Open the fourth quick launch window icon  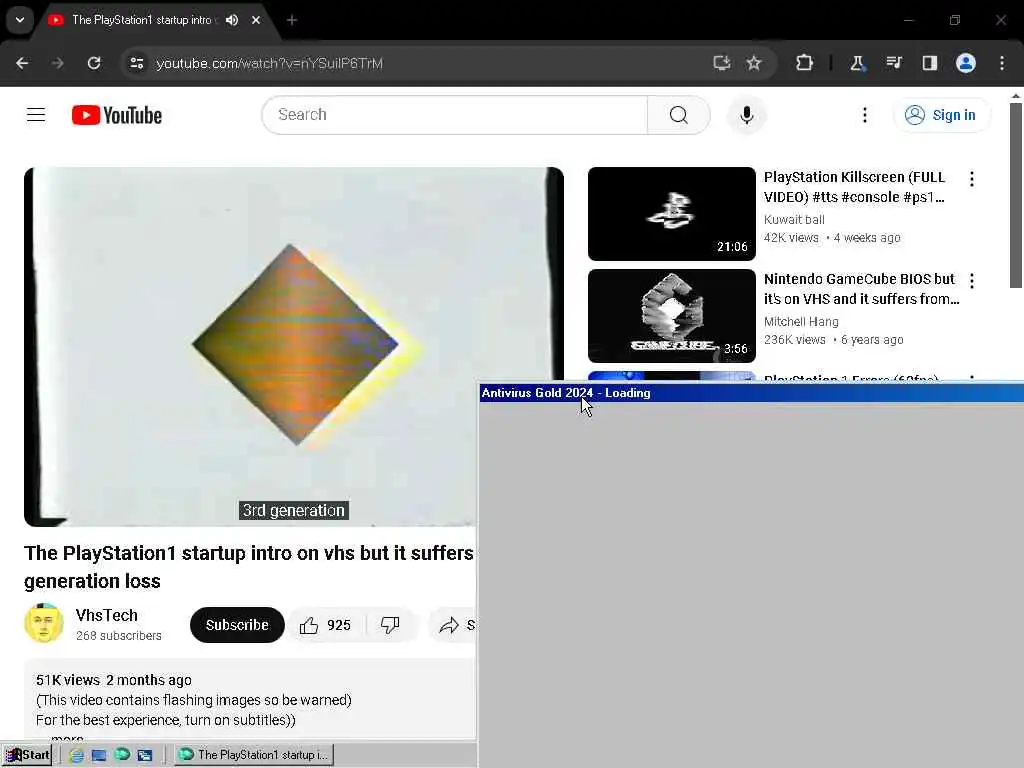pos(145,755)
